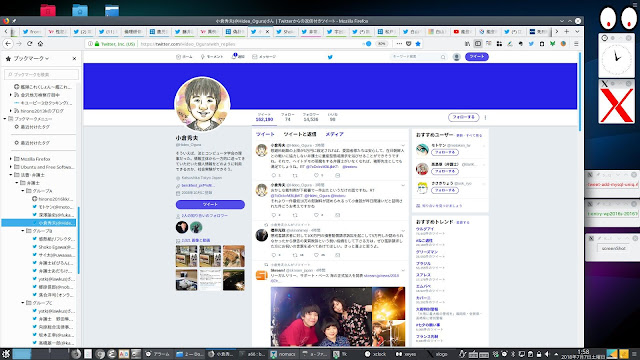
Task: Click the green padlock site identity icon
Action: tap(97, 44)
